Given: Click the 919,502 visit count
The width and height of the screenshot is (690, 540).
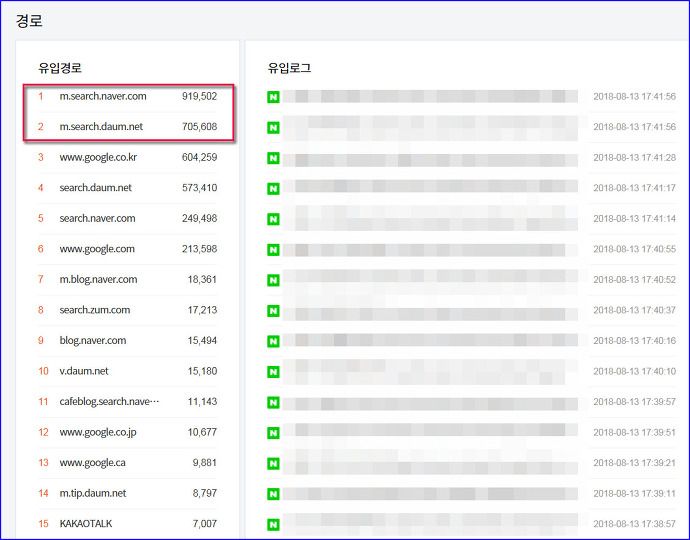Looking at the screenshot, I should 199,96.
